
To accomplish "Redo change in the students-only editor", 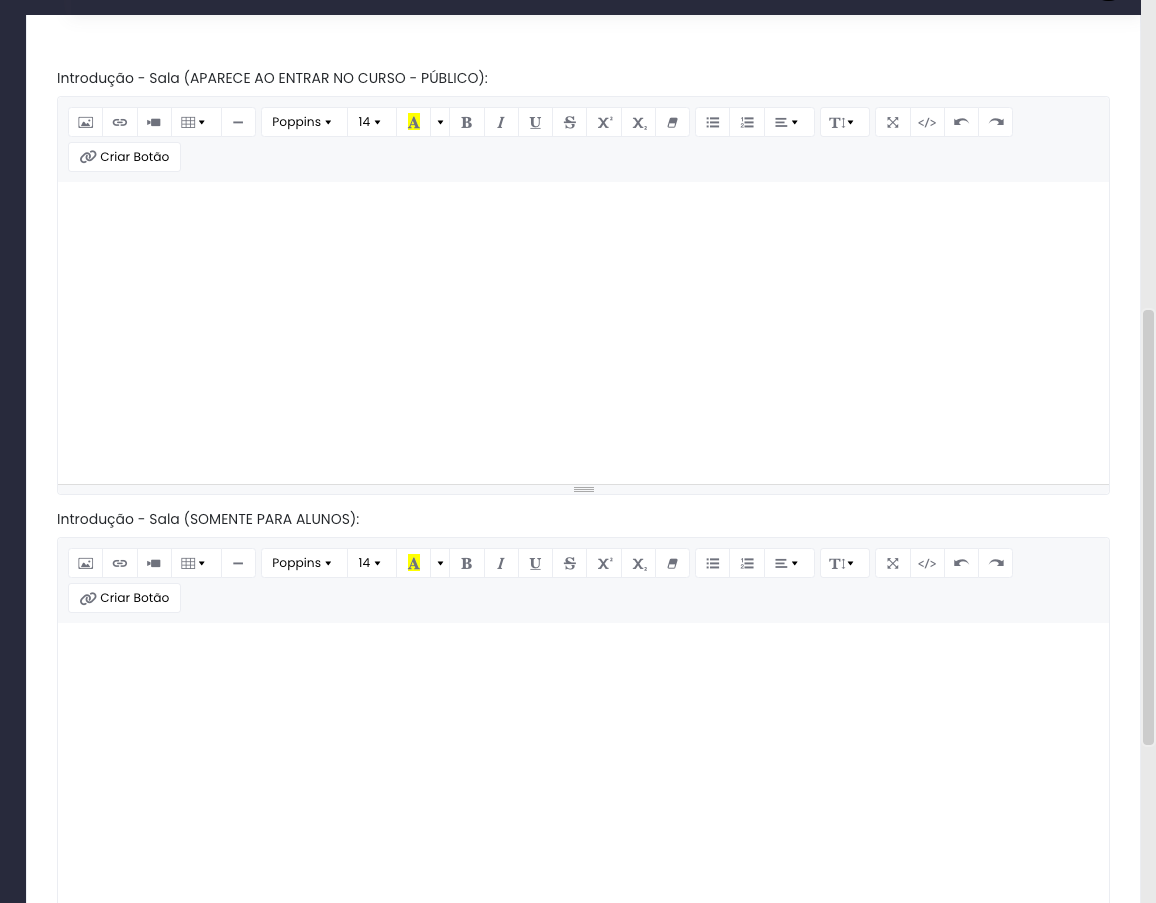I will (996, 563).
